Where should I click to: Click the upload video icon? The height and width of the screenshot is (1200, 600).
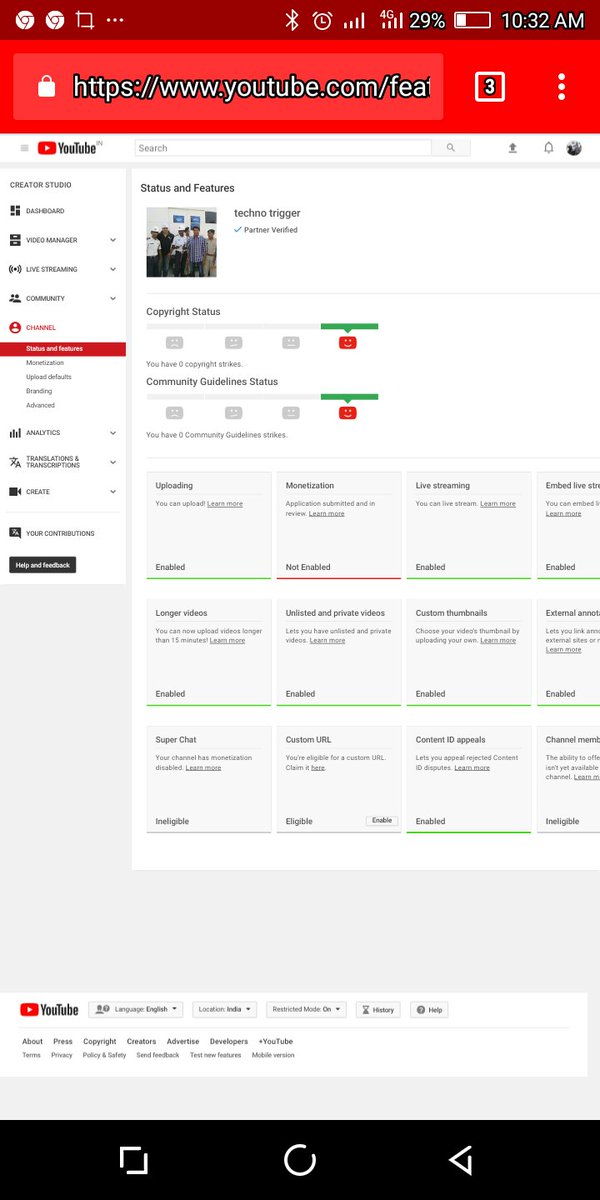[x=513, y=148]
